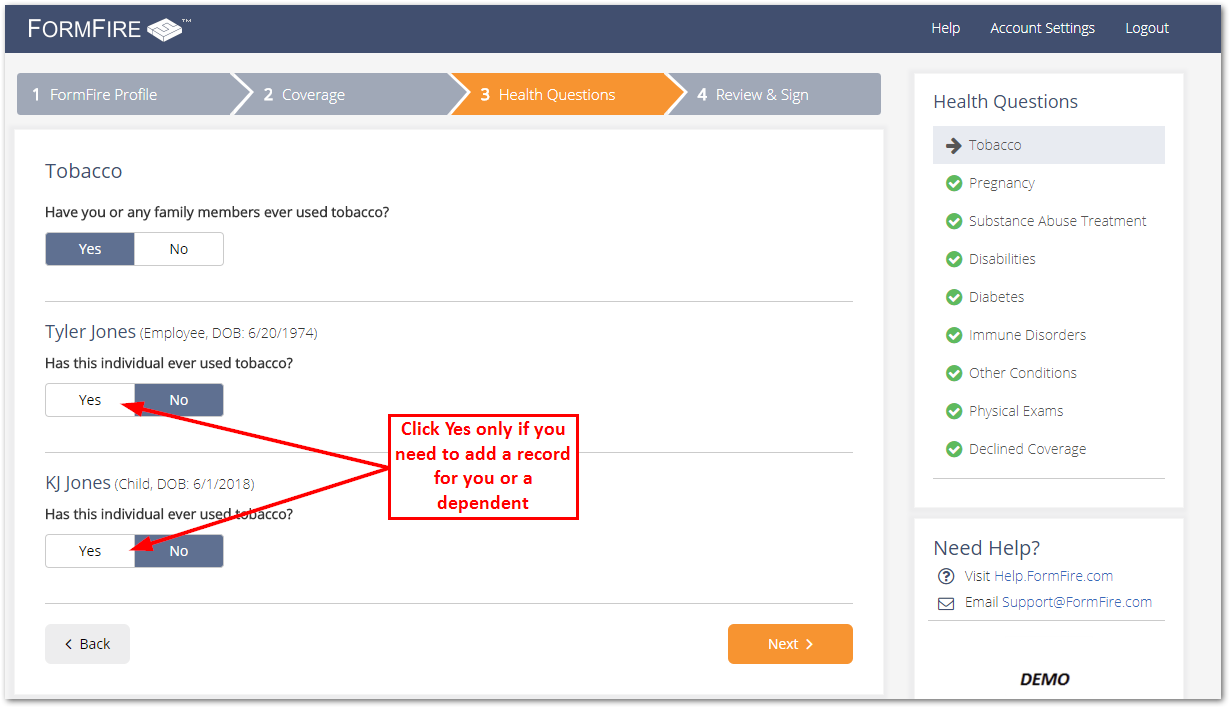The height and width of the screenshot is (708, 1230).
Task: Click the Tyler Jones name heading
Action: point(90,332)
